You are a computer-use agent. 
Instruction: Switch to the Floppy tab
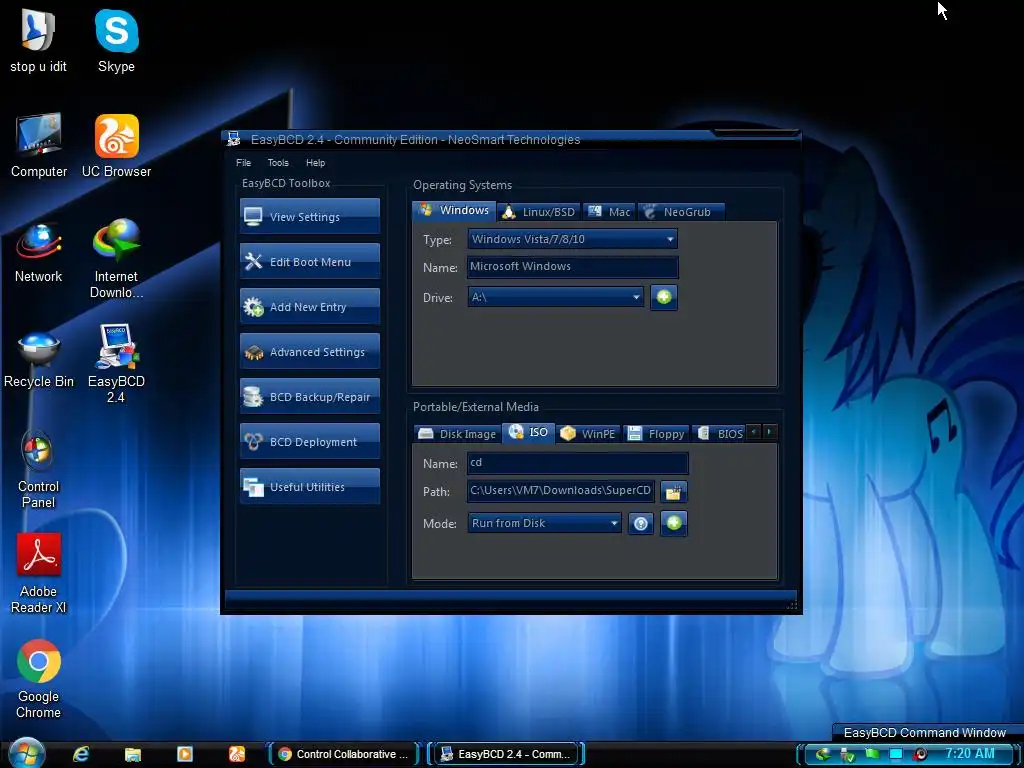(x=656, y=434)
